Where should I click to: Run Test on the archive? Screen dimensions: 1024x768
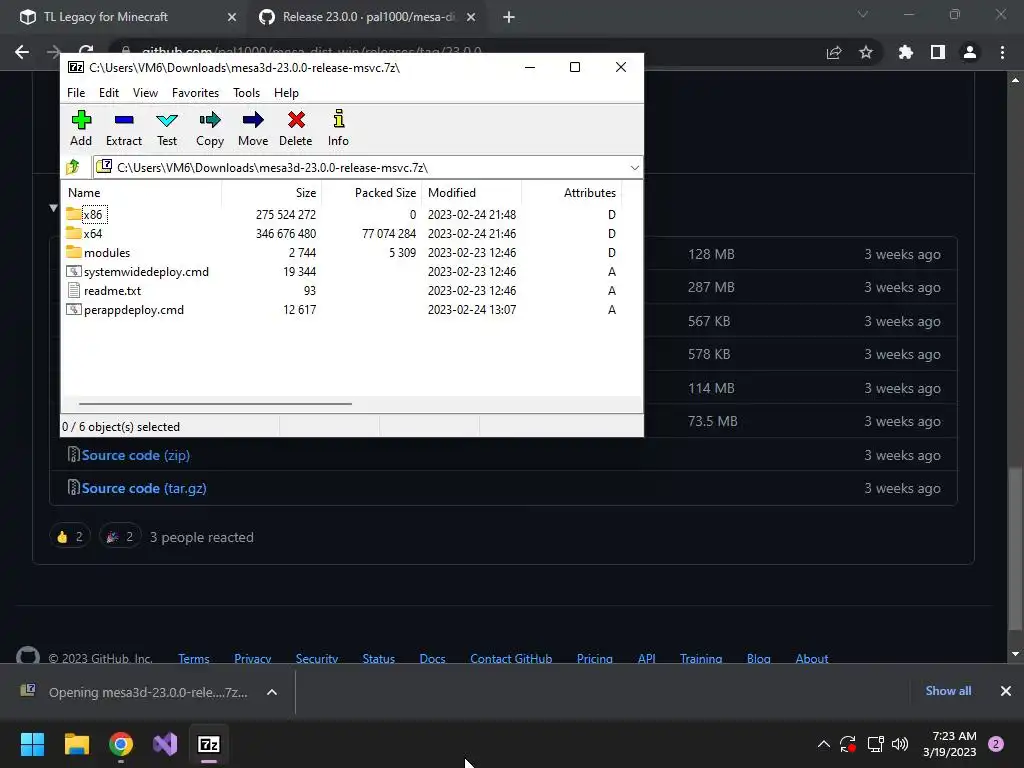tap(167, 128)
